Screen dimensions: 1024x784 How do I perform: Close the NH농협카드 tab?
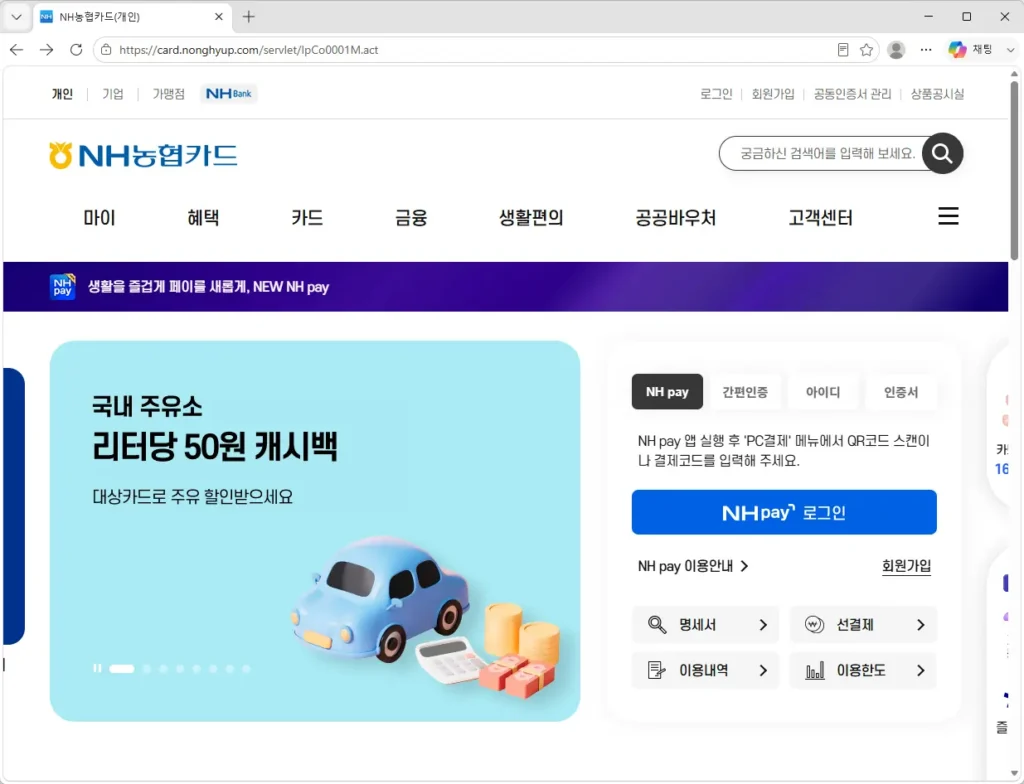coord(219,17)
